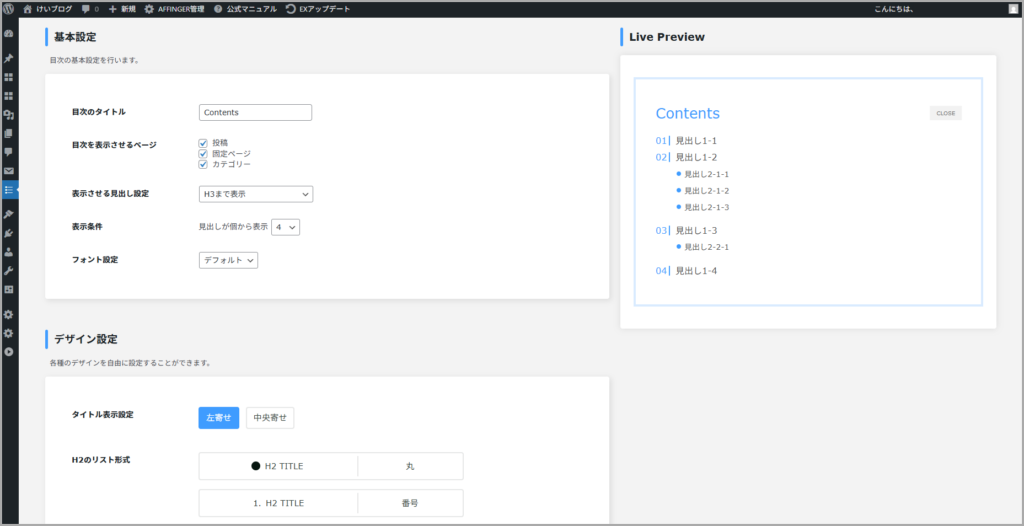Toggle the 固定ページ checkbox
Viewport: 1024px width, 526px height.
tap(203, 154)
